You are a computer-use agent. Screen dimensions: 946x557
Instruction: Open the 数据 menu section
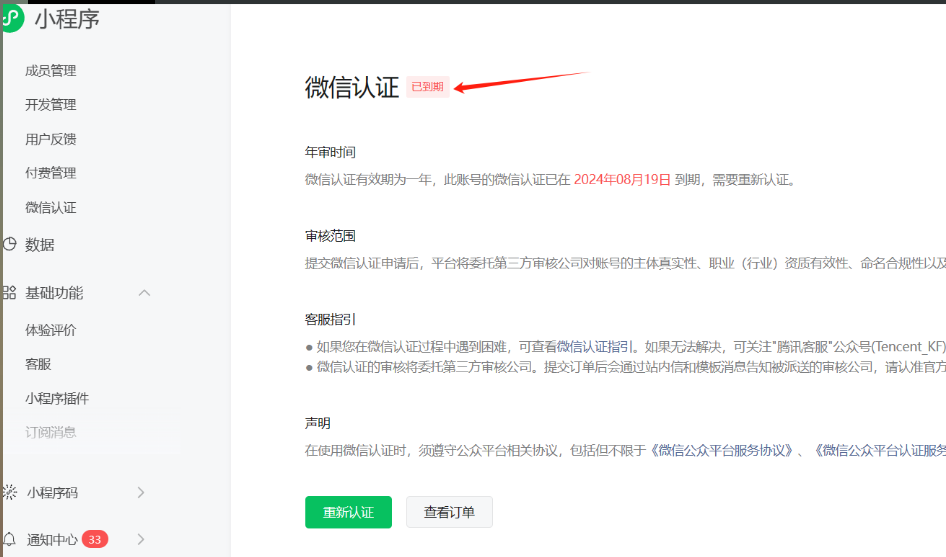point(40,244)
